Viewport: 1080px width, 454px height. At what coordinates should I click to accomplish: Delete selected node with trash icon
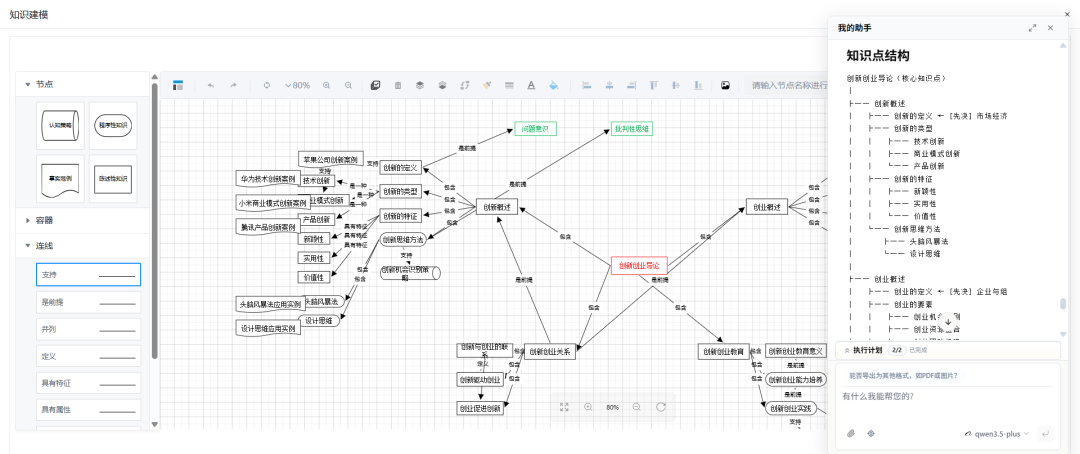(x=397, y=85)
